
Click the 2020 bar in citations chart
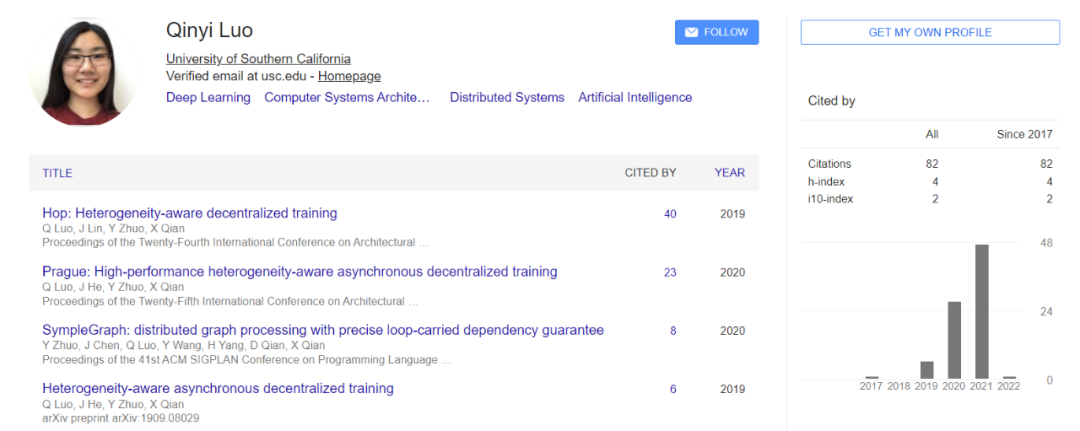(x=954, y=340)
